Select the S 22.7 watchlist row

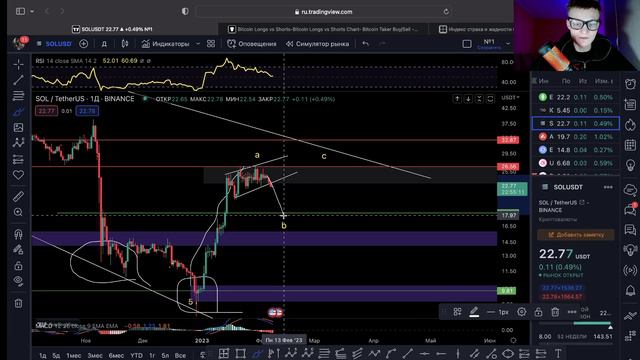576,123
